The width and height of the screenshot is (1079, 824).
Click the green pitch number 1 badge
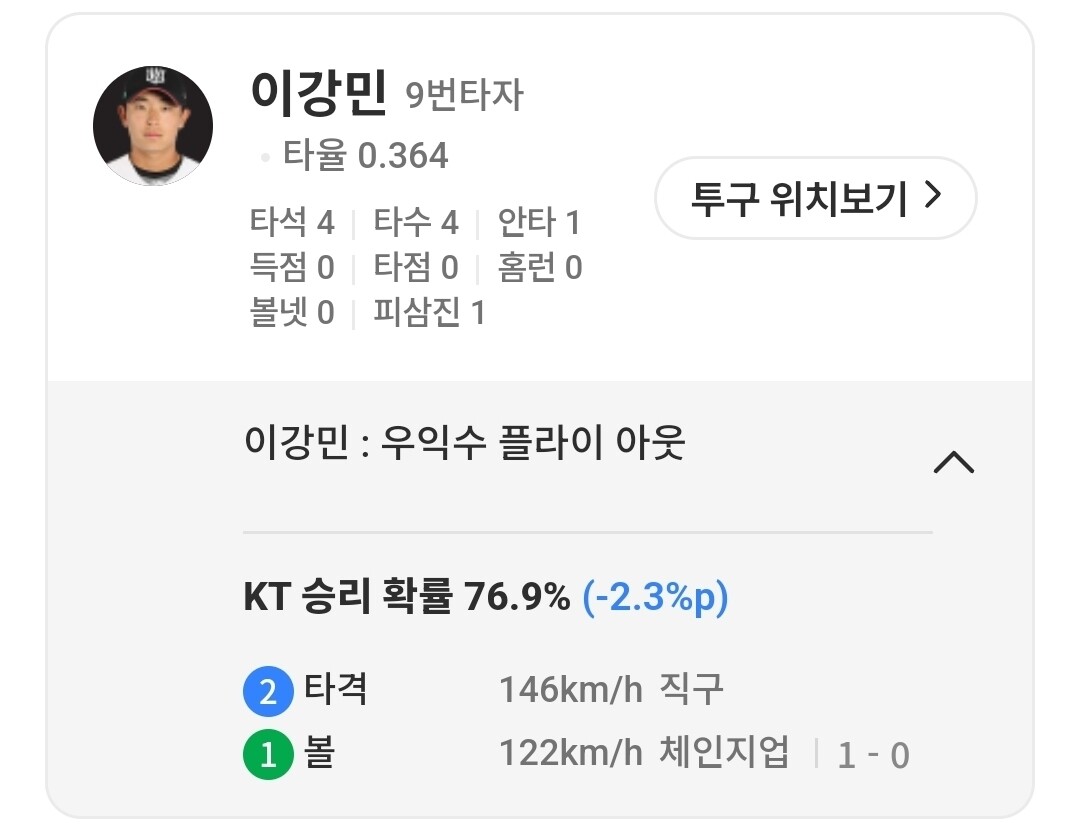coord(268,755)
